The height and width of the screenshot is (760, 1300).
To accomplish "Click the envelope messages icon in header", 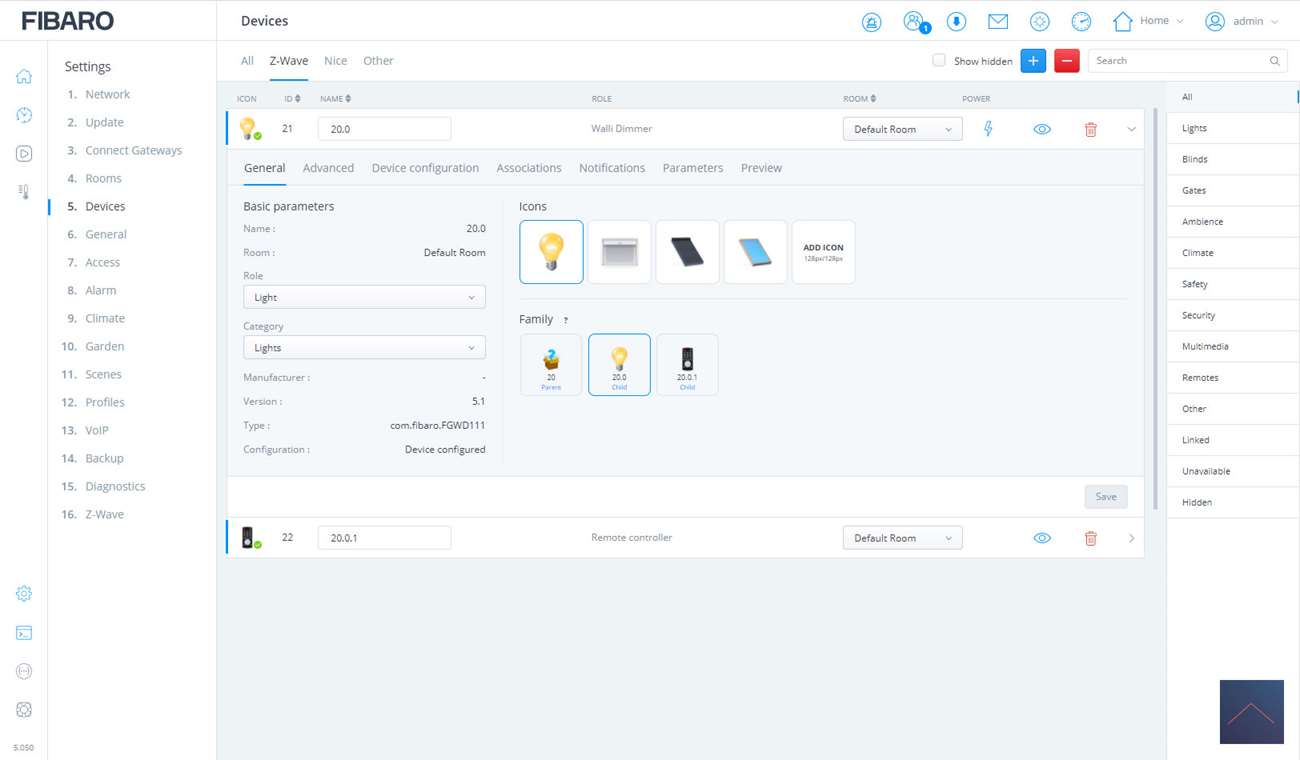I will [x=997, y=21].
